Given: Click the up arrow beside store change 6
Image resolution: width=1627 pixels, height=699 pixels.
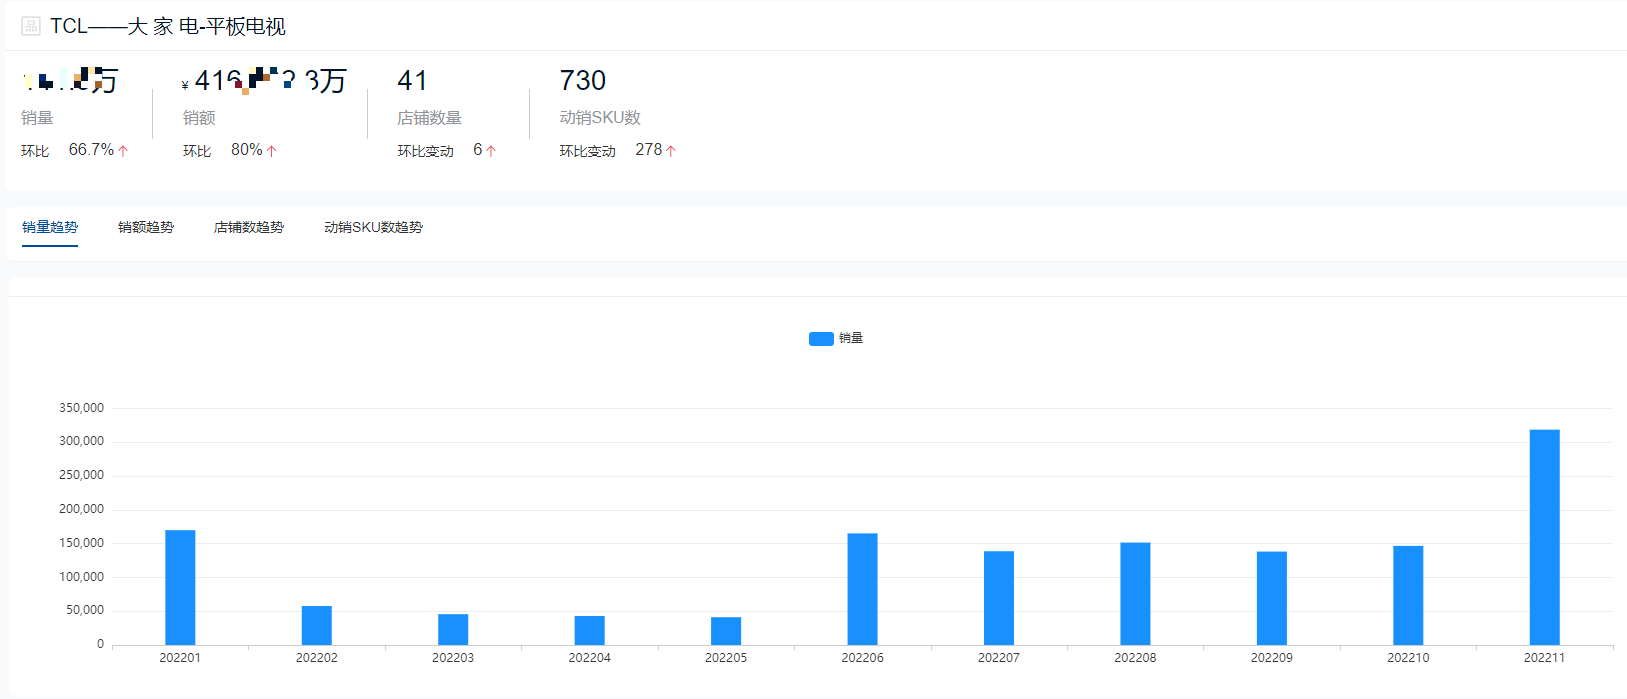Looking at the screenshot, I should click(490, 151).
